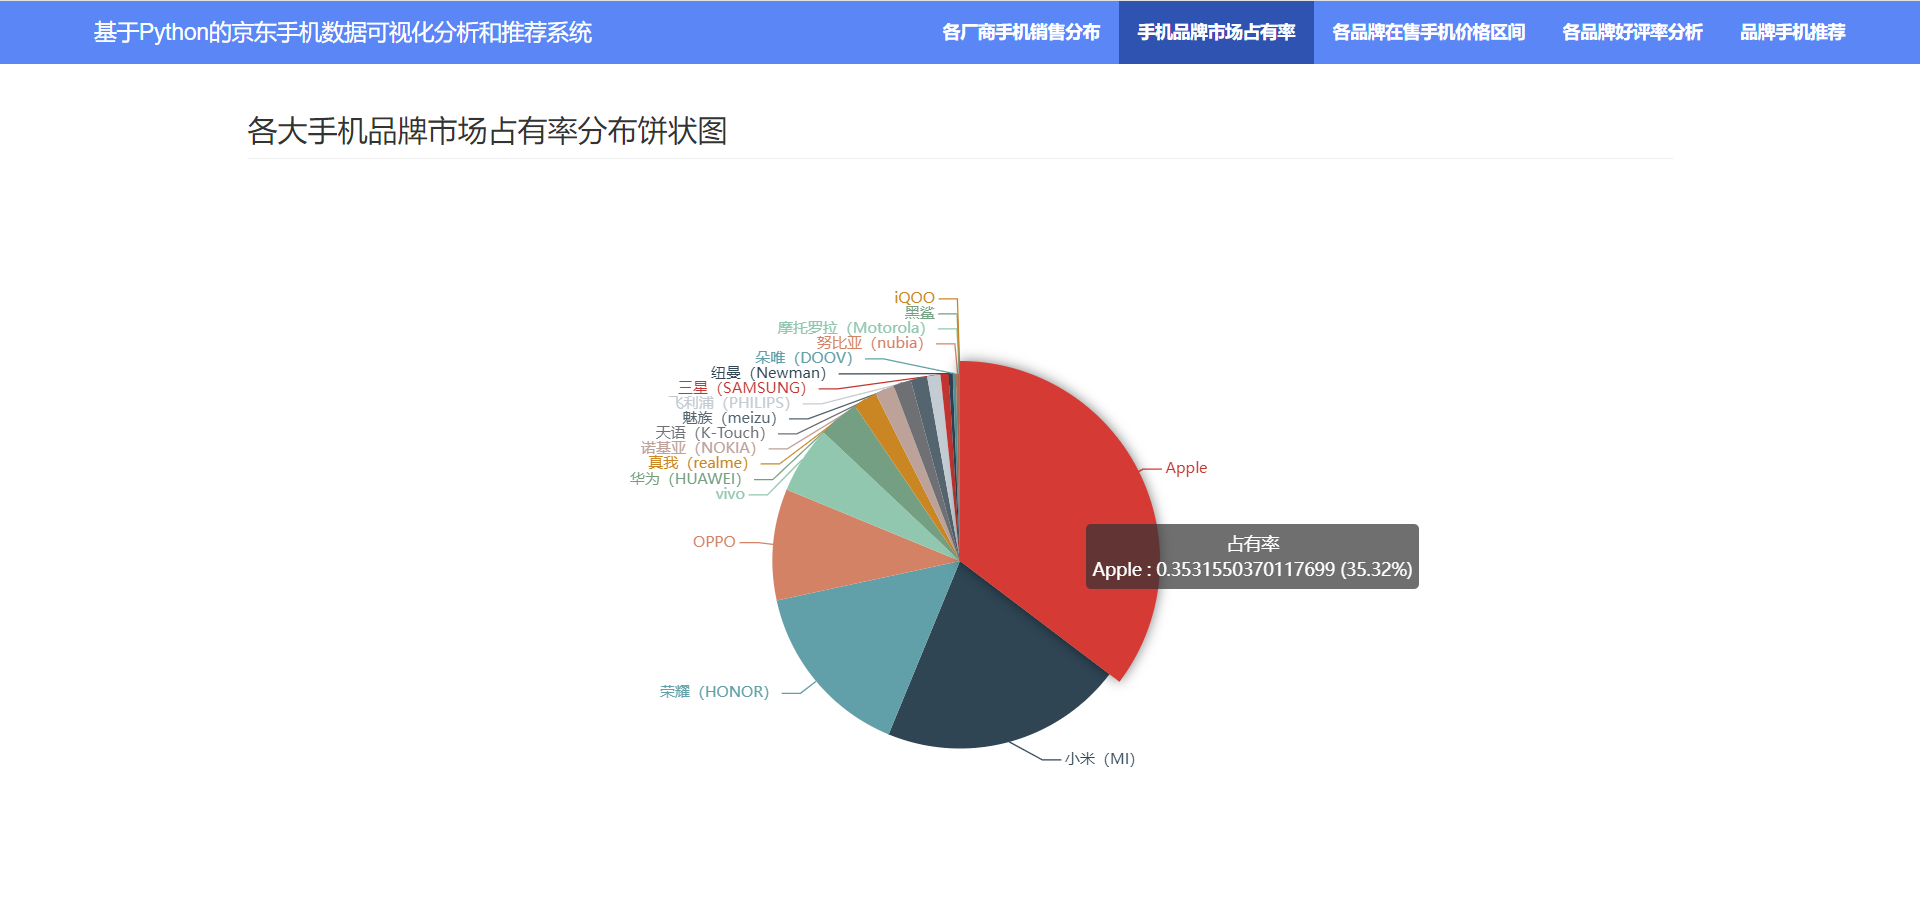Viewport: 1920px width, 912px height.
Task: Select the 手机品牌市场占有率 nav tab
Action: click(x=1216, y=32)
